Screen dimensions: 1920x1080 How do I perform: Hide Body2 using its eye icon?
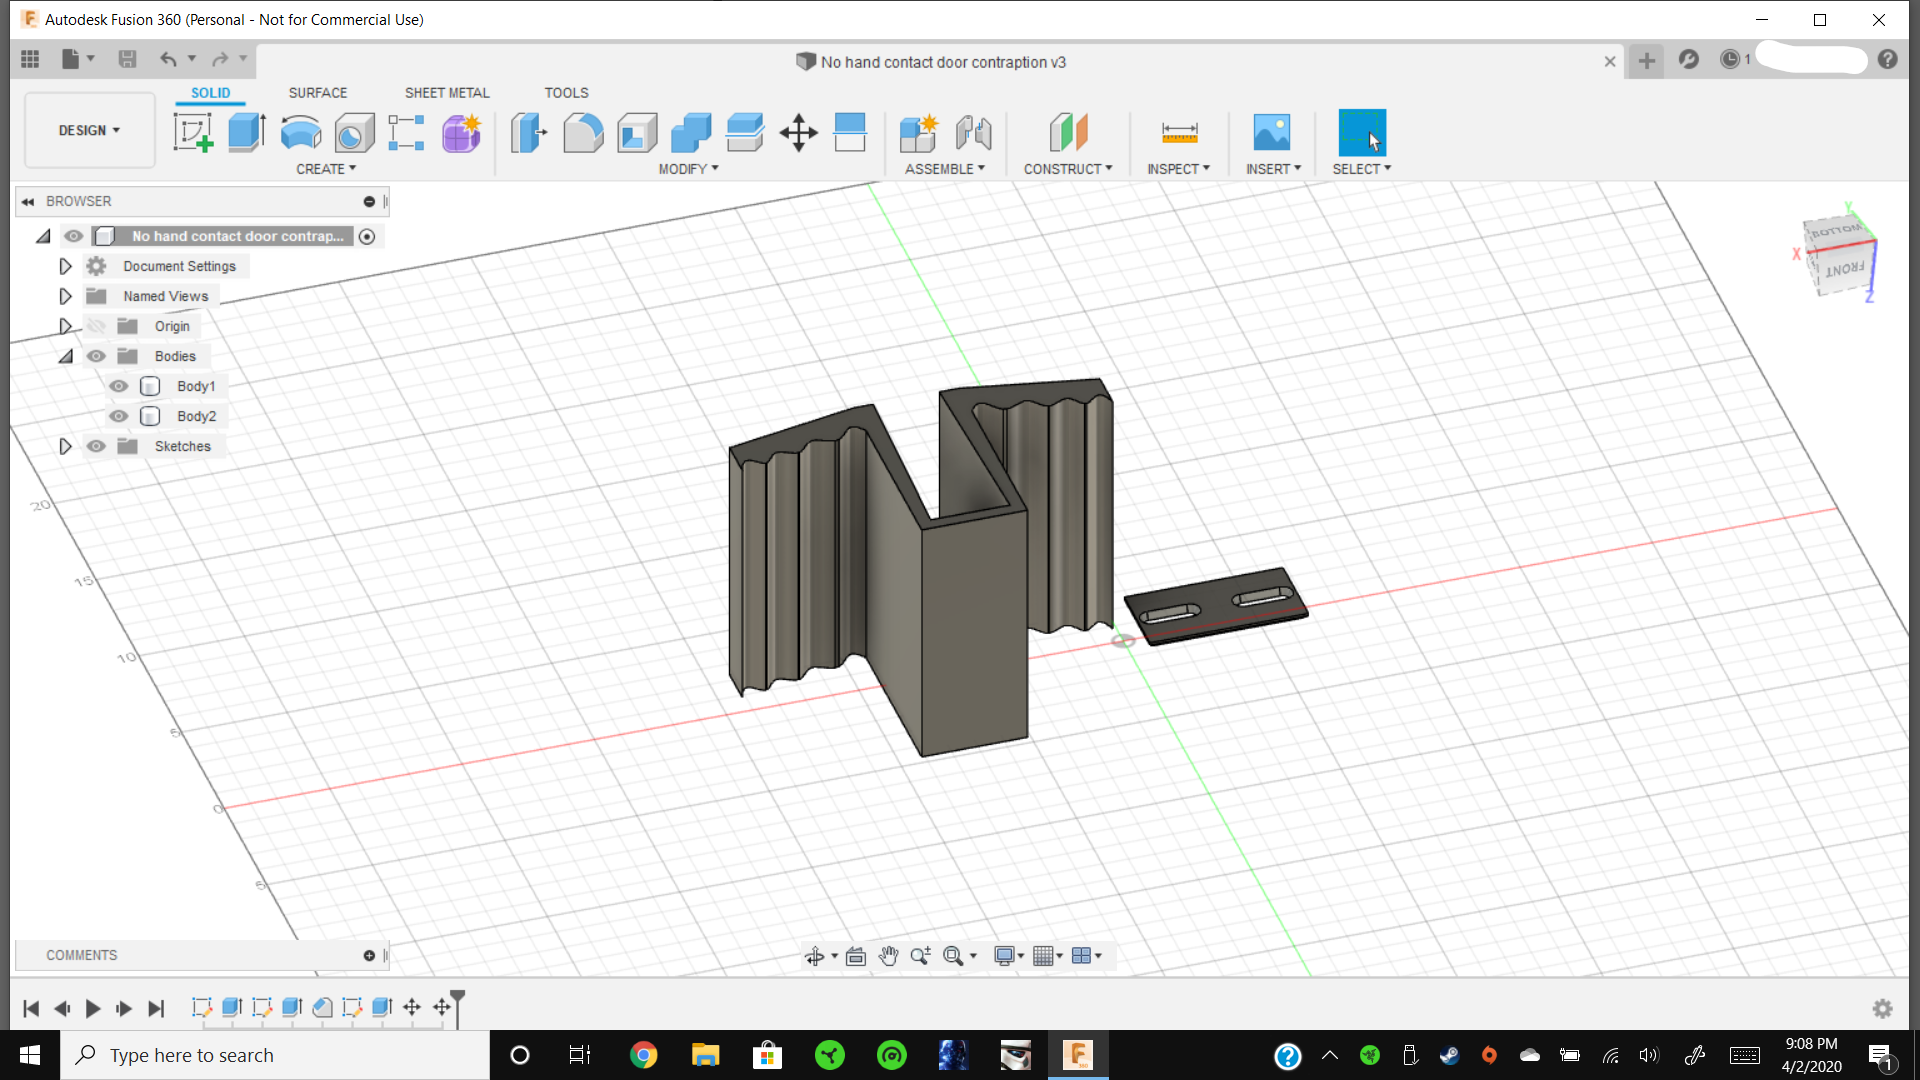(119, 416)
